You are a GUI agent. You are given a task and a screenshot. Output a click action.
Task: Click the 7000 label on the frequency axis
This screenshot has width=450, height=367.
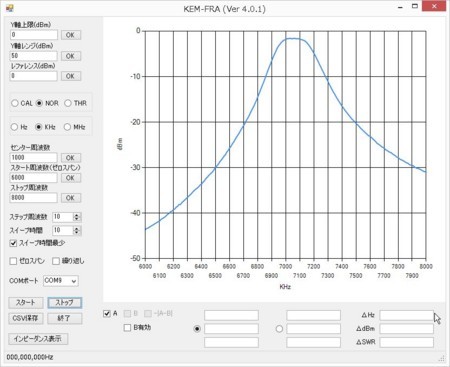(285, 266)
